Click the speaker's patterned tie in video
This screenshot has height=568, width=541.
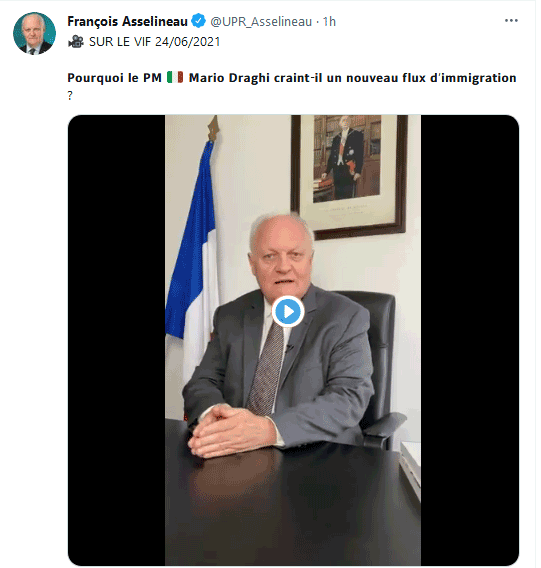point(267,370)
